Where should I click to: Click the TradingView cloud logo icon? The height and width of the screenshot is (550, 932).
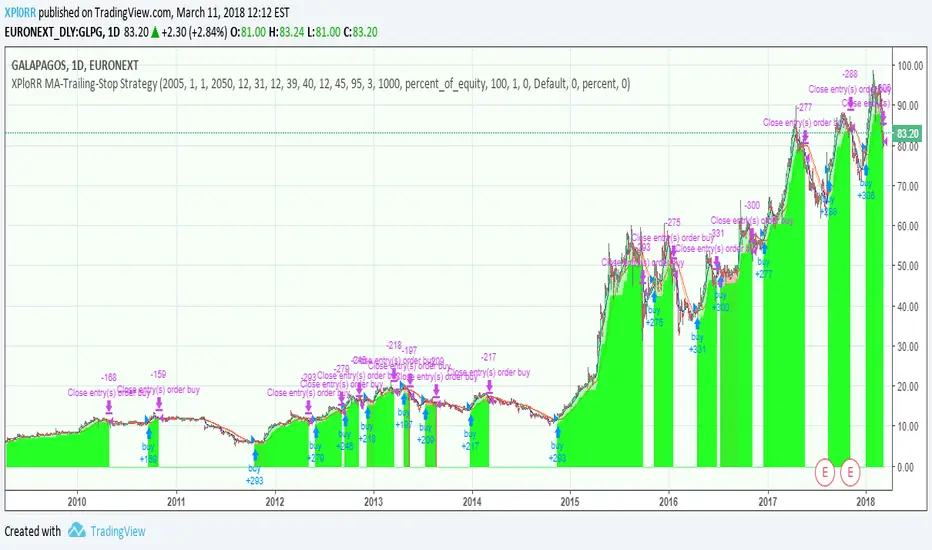point(77,530)
